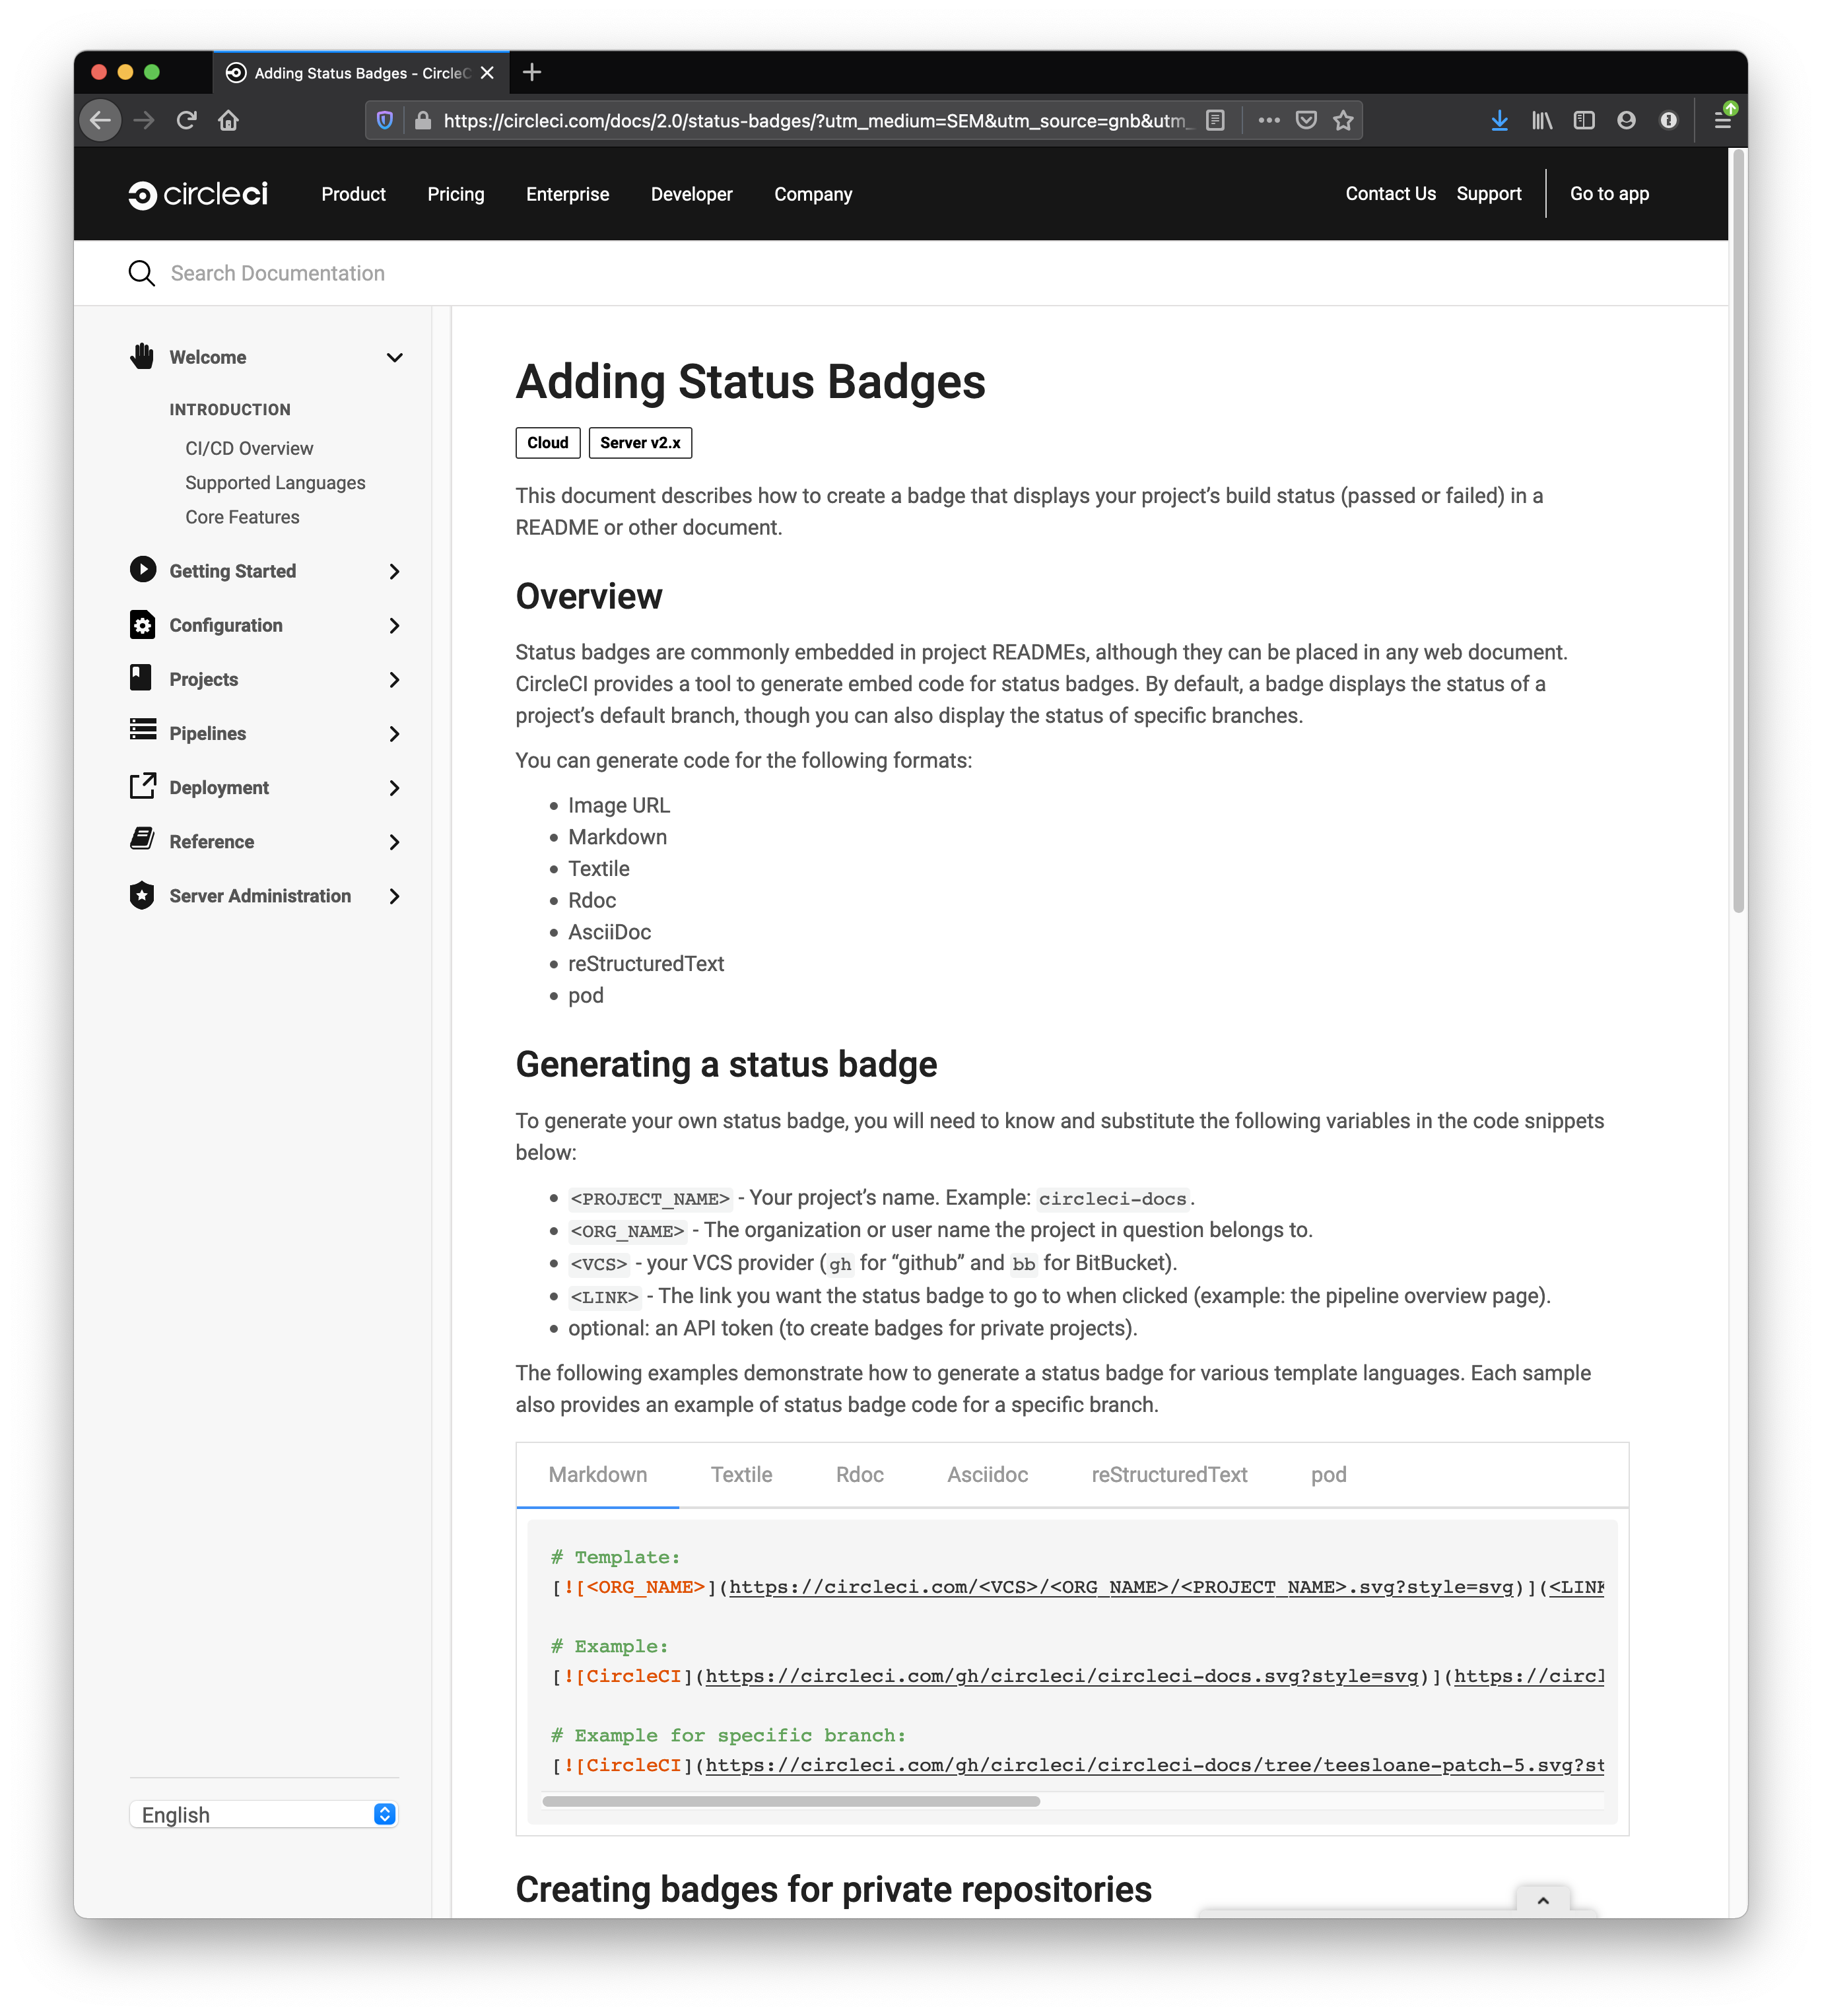Click the Configuration gear icon in sidebar
The image size is (1822, 2016).
pyautogui.click(x=143, y=625)
